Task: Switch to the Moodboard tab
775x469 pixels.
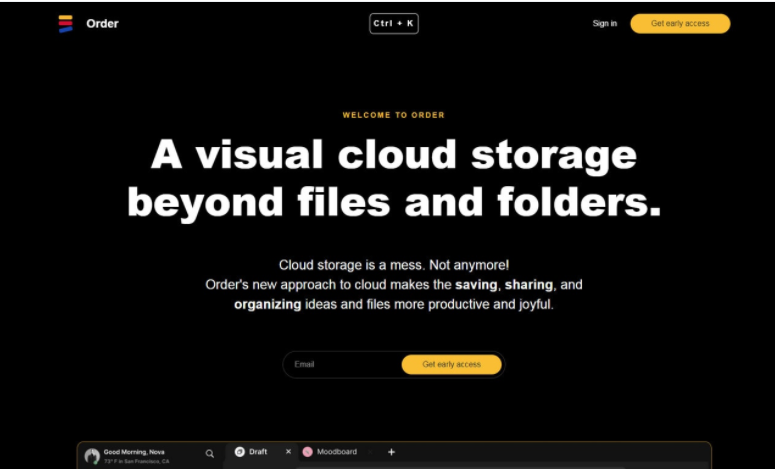Action: coord(336,452)
